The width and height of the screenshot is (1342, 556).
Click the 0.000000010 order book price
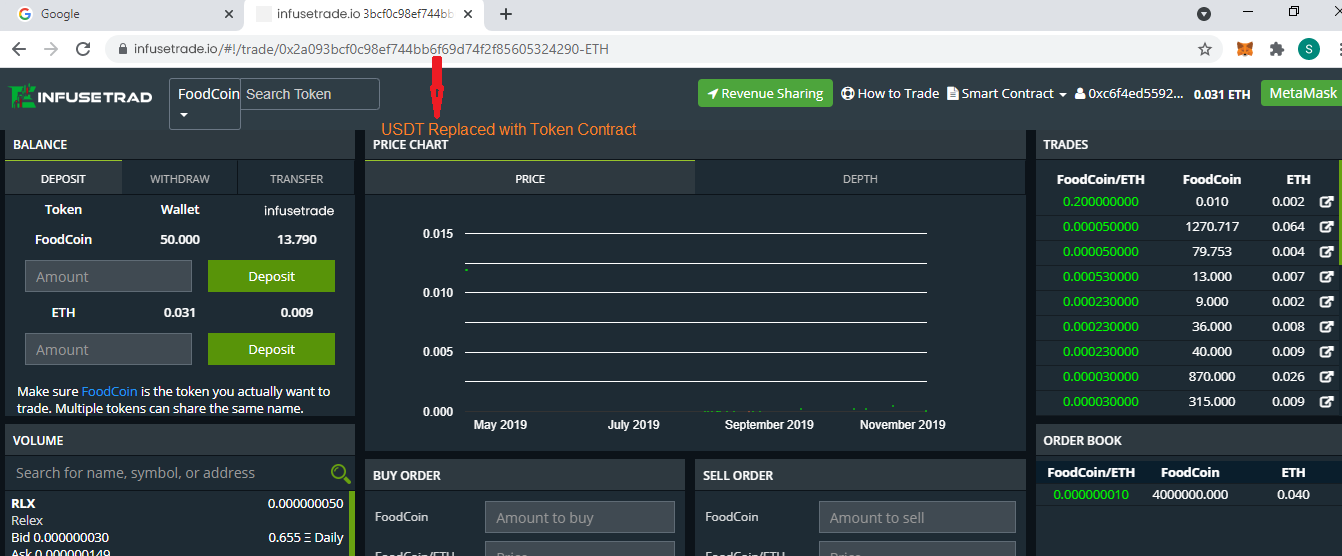point(1090,494)
